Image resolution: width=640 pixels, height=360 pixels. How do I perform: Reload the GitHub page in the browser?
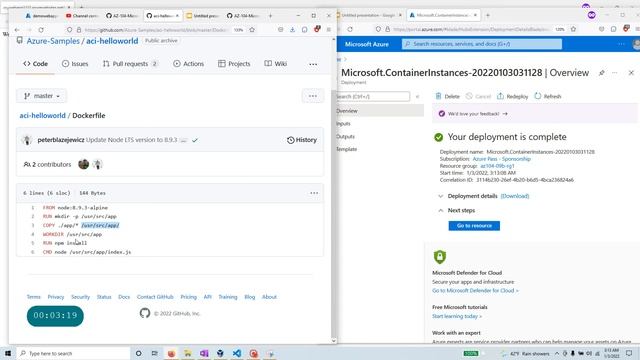tap(41, 30)
